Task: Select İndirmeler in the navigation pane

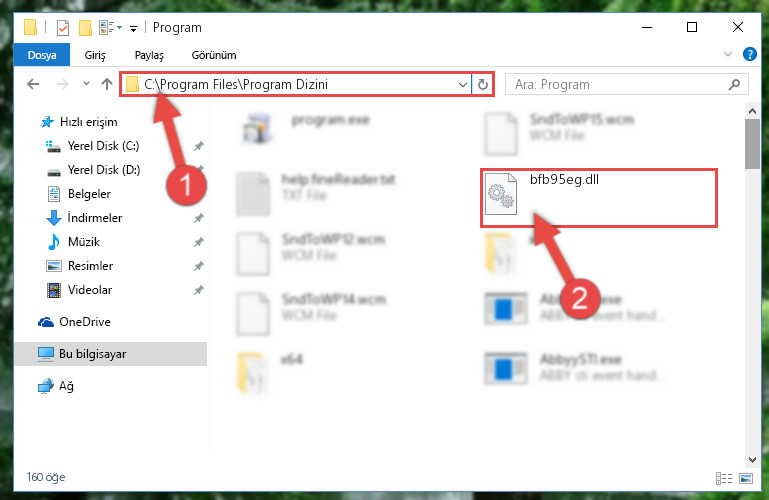Action: [95, 218]
